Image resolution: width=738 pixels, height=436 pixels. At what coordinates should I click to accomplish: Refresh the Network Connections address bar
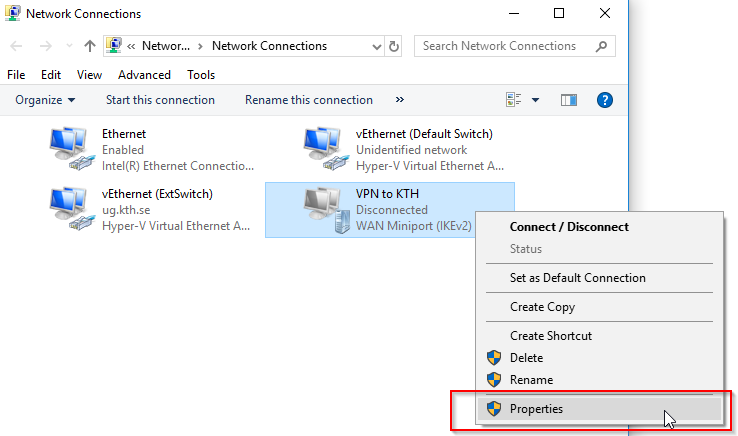[x=394, y=46]
